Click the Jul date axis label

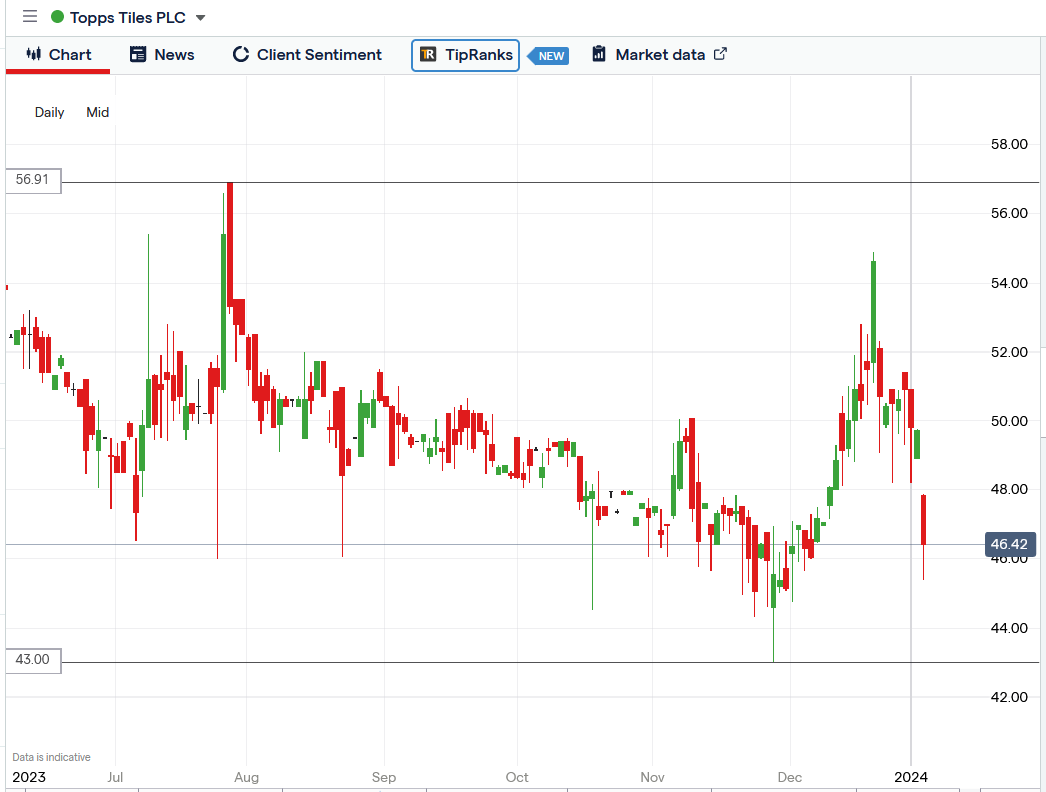tap(115, 777)
